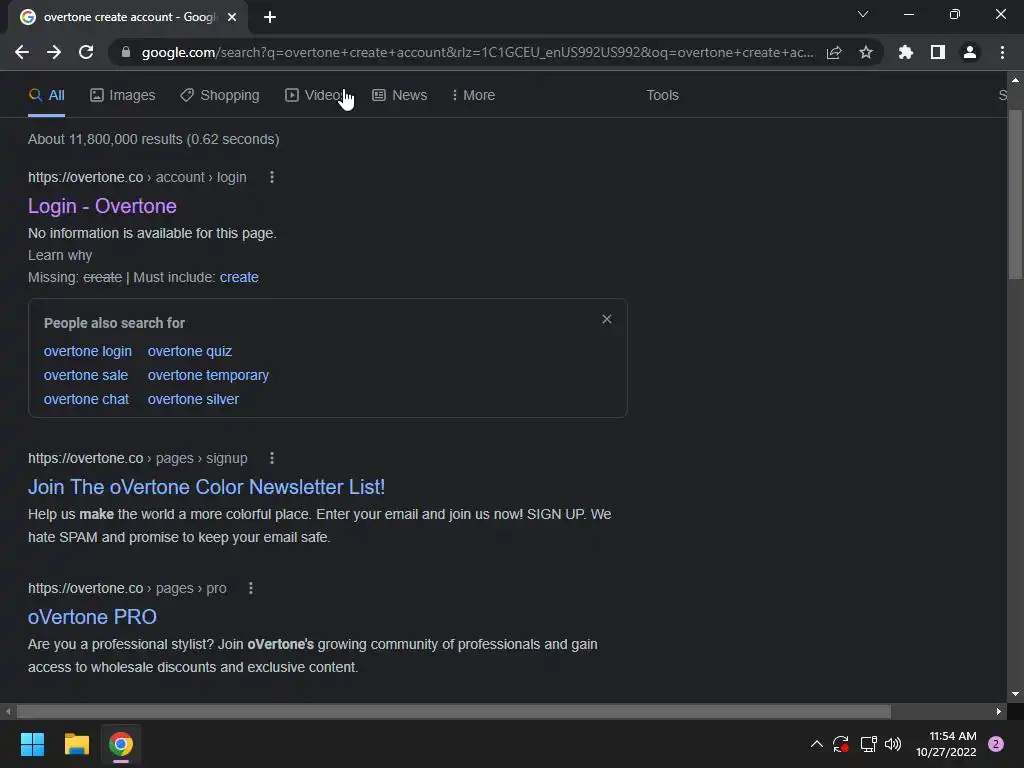Open Login - Overtone result link
1024x768 pixels.
(x=103, y=206)
